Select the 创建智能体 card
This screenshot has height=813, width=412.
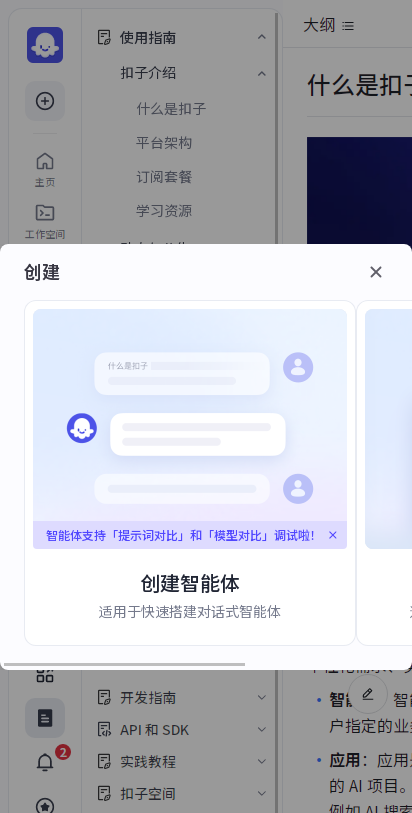point(190,473)
